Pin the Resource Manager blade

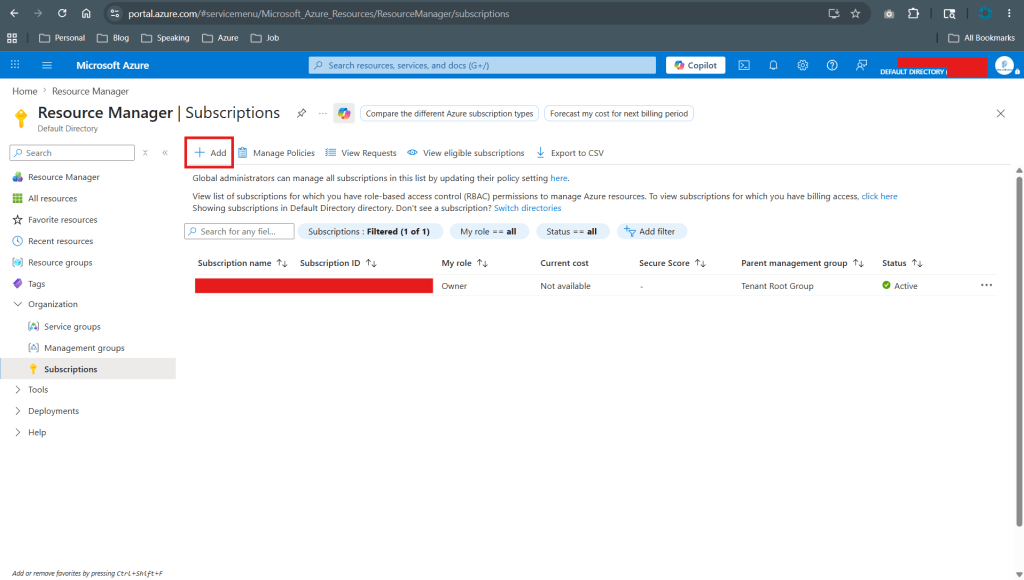pos(301,113)
